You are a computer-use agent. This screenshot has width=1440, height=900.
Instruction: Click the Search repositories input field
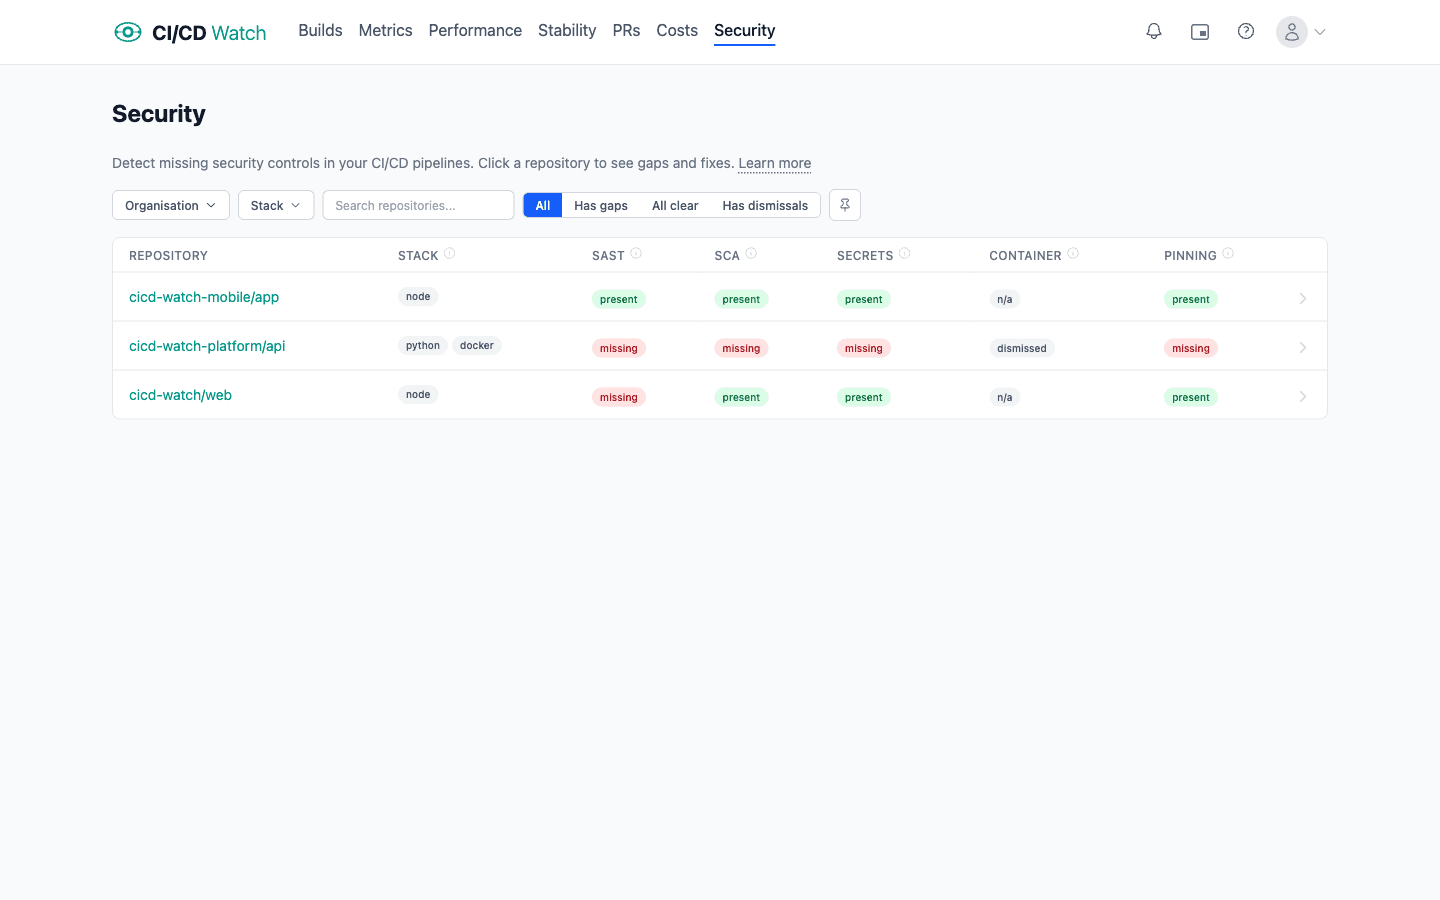(x=418, y=205)
